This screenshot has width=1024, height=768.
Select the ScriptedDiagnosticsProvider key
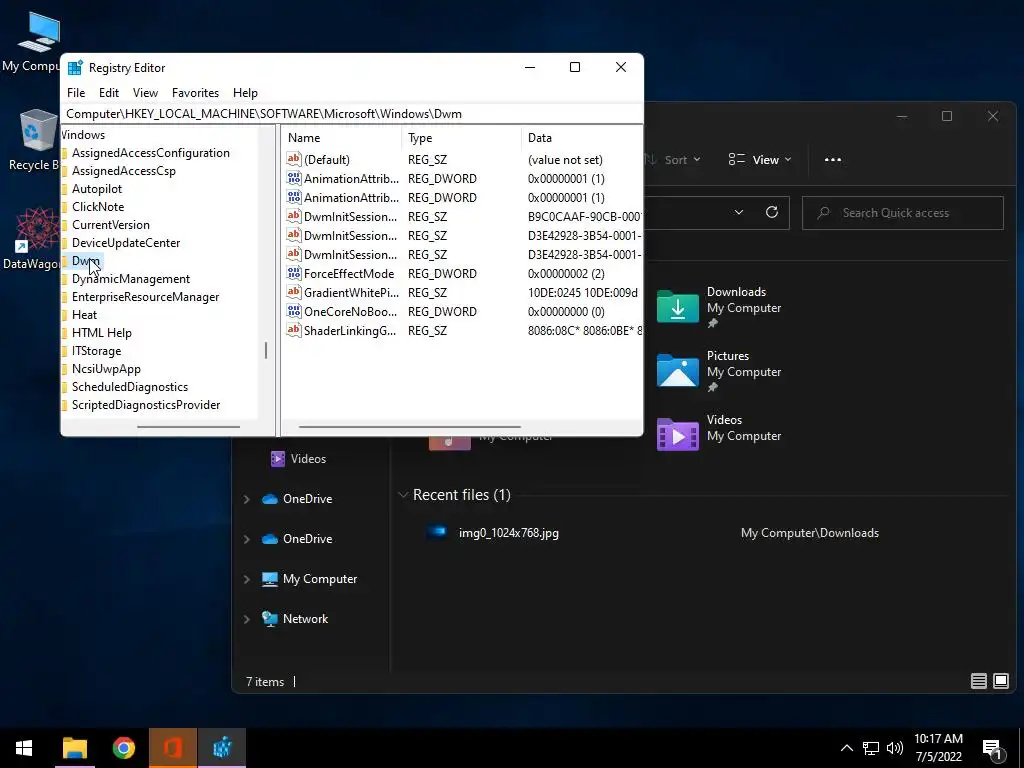pyautogui.click(x=146, y=405)
